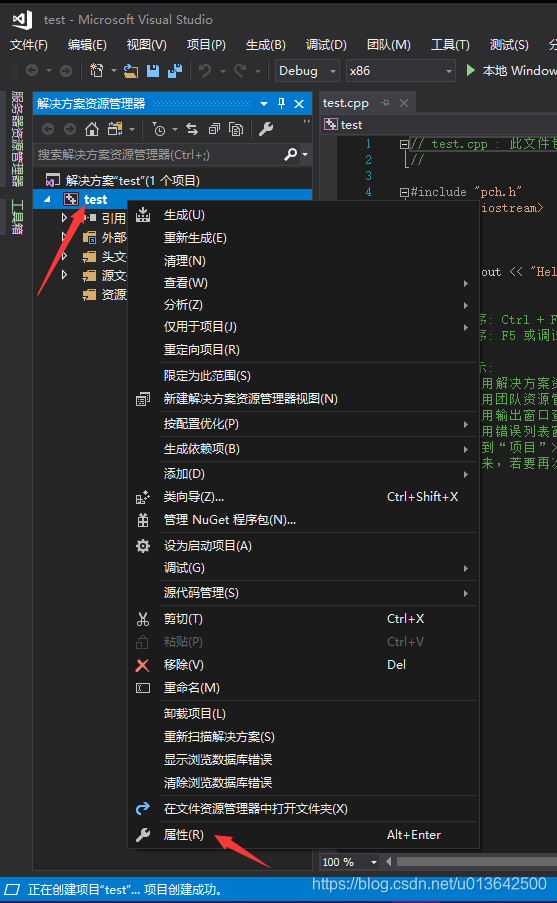
Task: Choose 卸载项目(L) from the context menu
Action: pos(195,714)
